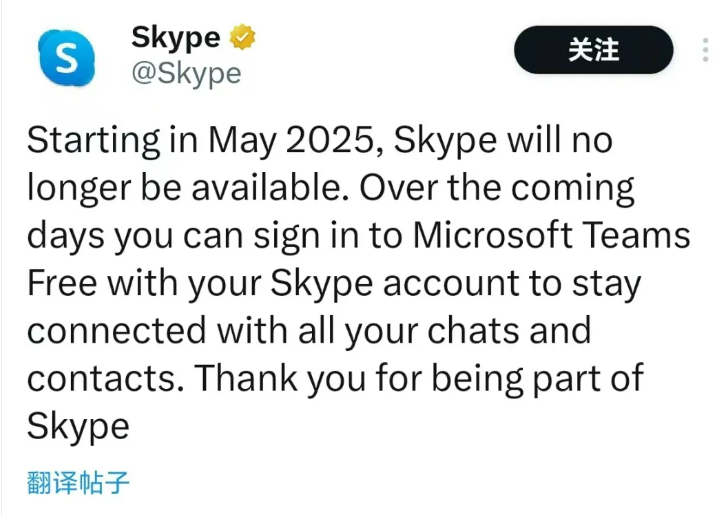Click the white S letter in Skype logo
The height and width of the screenshot is (516, 723).
67,58
